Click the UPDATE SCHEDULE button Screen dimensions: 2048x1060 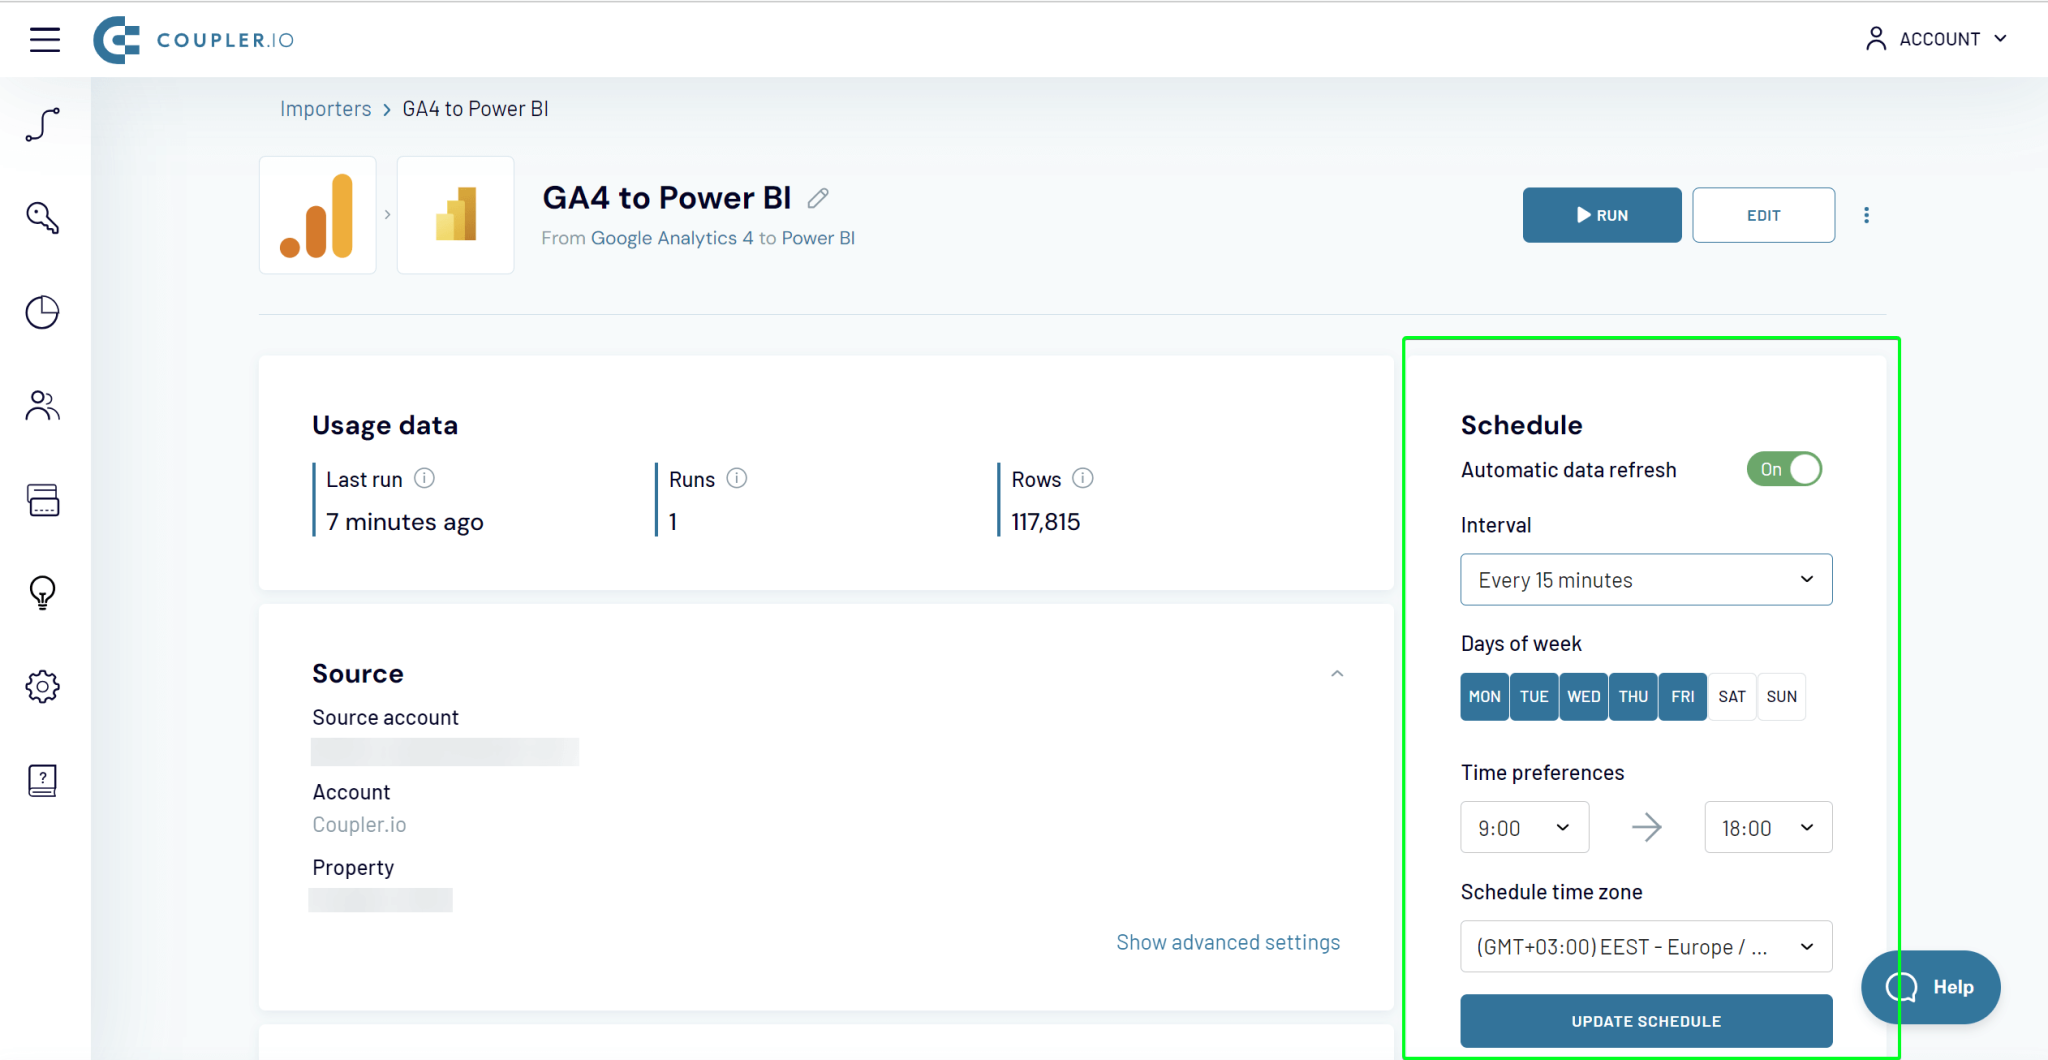pyautogui.click(x=1645, y=1021)
